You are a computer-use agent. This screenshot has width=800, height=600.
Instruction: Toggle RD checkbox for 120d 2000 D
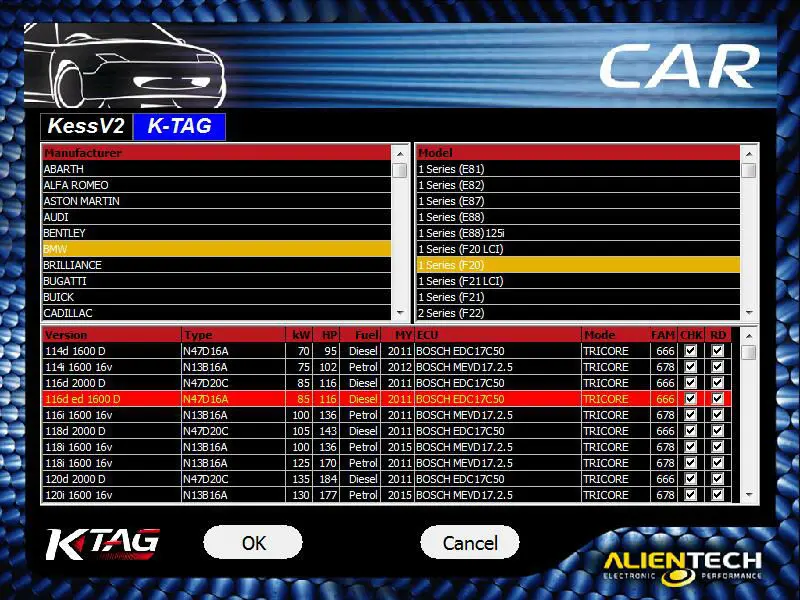tap(717, 479)
